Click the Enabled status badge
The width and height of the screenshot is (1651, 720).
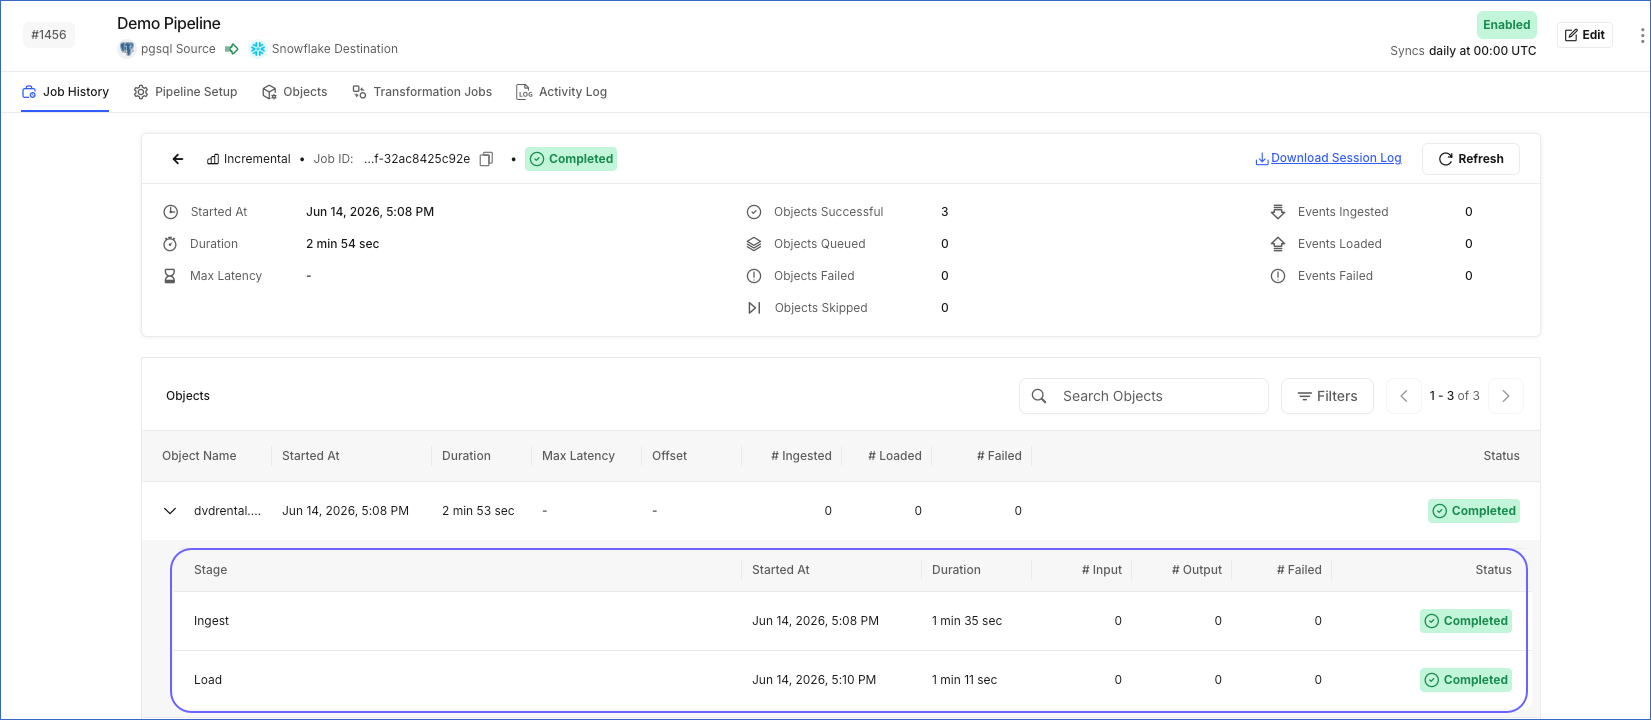point(1507,25)
